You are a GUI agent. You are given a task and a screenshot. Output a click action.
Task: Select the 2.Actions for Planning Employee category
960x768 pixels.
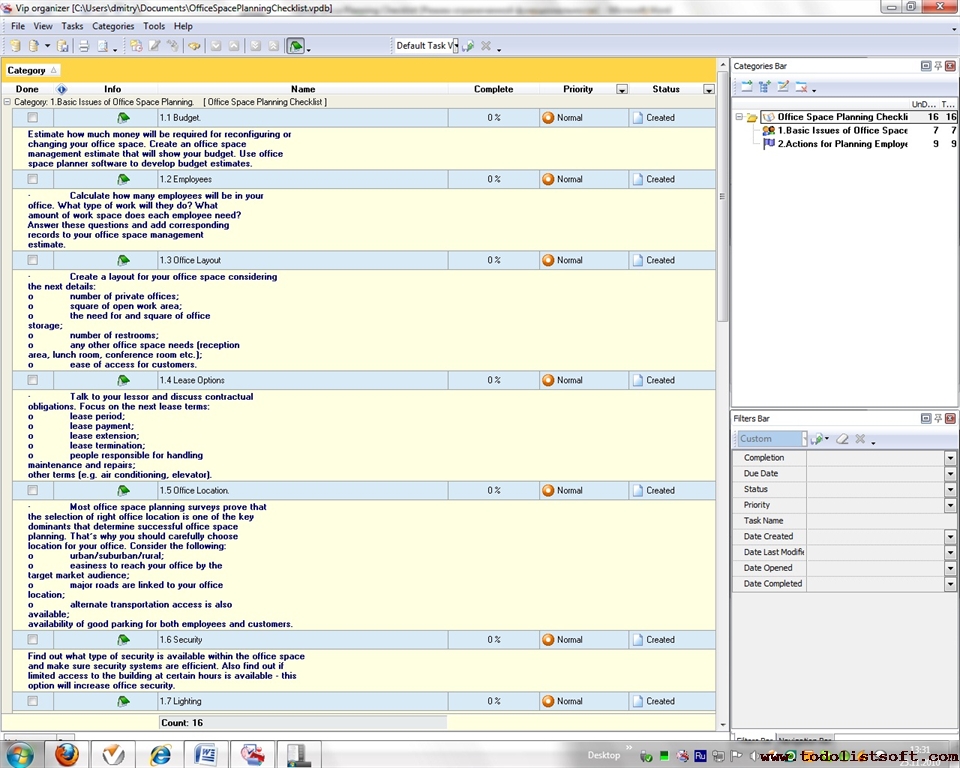[x=842, y=144]
